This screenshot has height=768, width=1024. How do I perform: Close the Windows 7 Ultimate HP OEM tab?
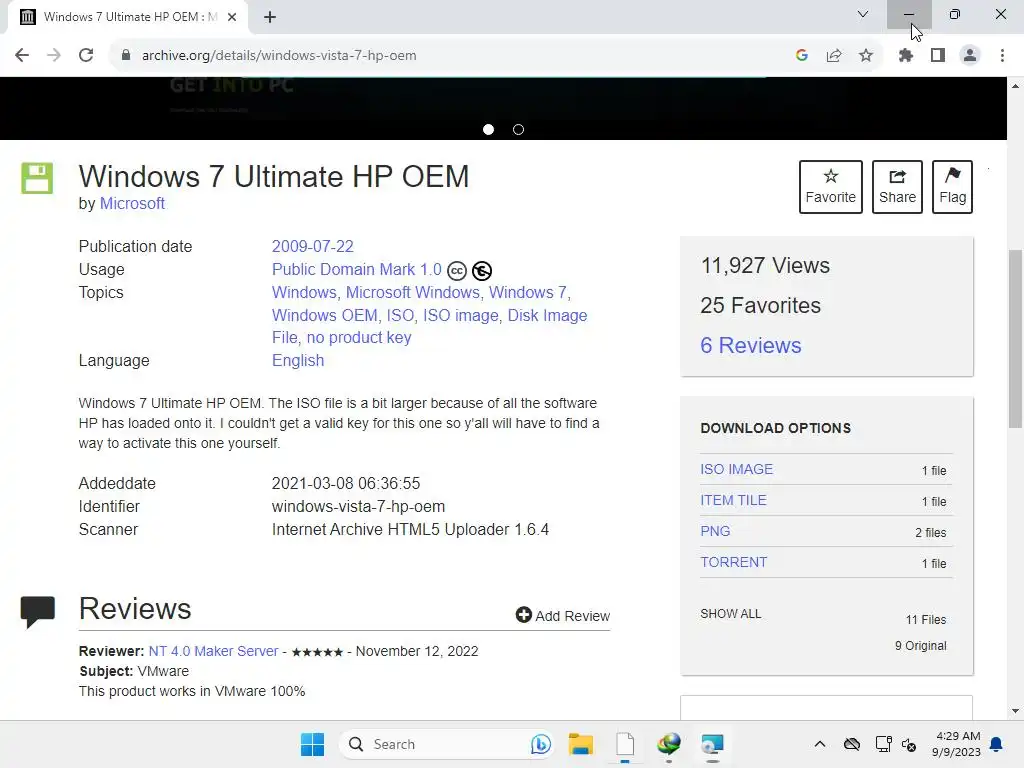232,17
